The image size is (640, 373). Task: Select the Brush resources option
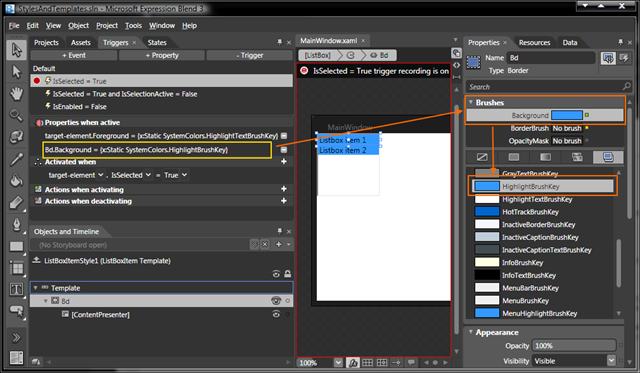click(x=608, y=157)
